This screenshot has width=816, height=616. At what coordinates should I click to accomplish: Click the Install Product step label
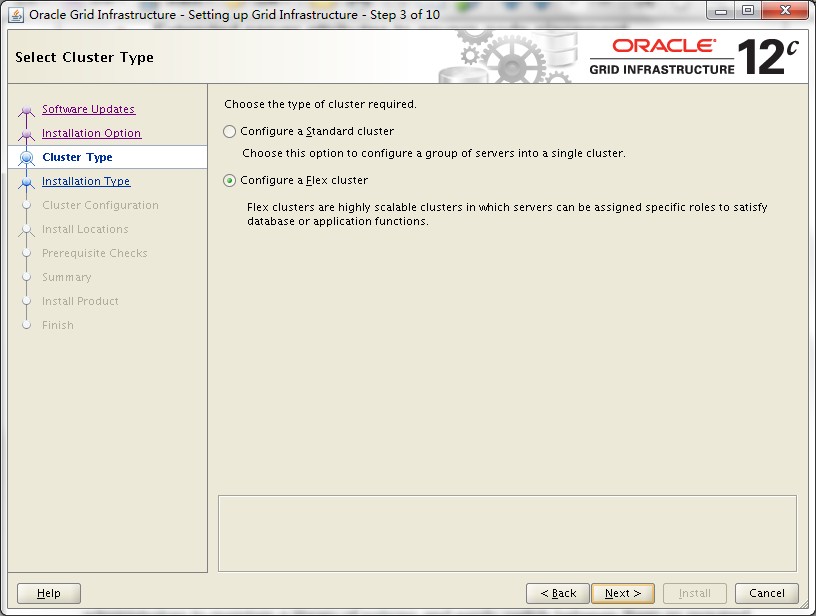pos(80,301)
